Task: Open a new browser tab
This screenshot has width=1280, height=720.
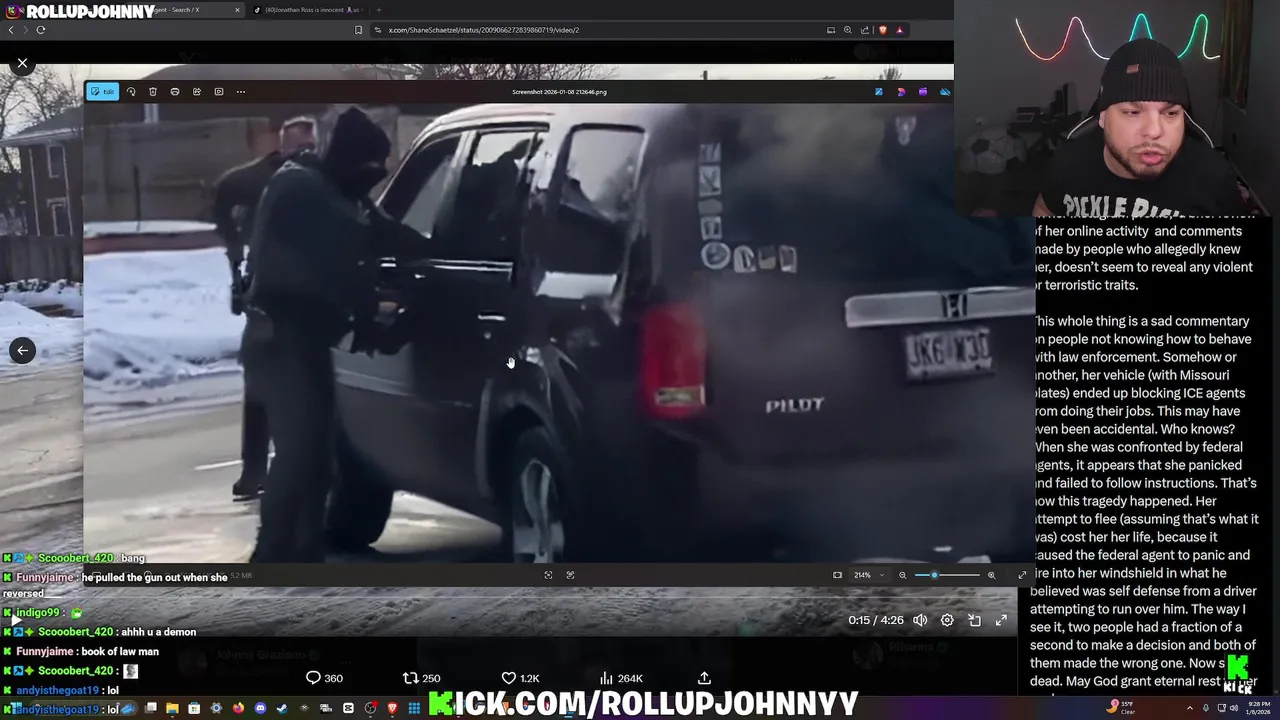Action: click(379, 10)
